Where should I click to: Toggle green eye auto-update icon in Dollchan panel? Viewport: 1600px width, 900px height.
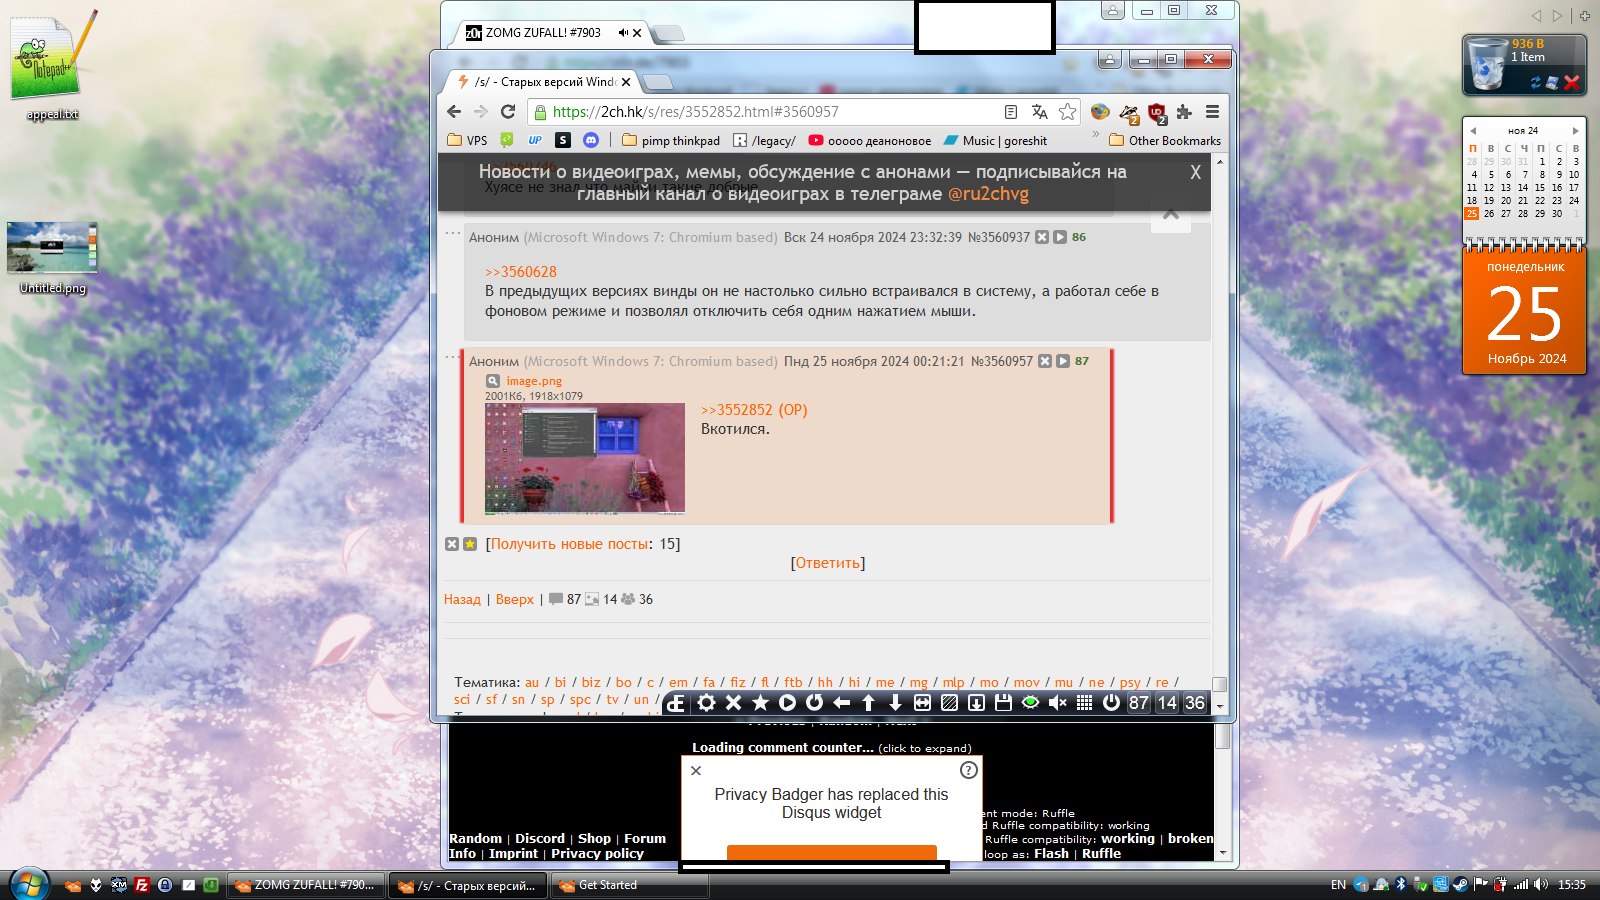click(1030, 703)
